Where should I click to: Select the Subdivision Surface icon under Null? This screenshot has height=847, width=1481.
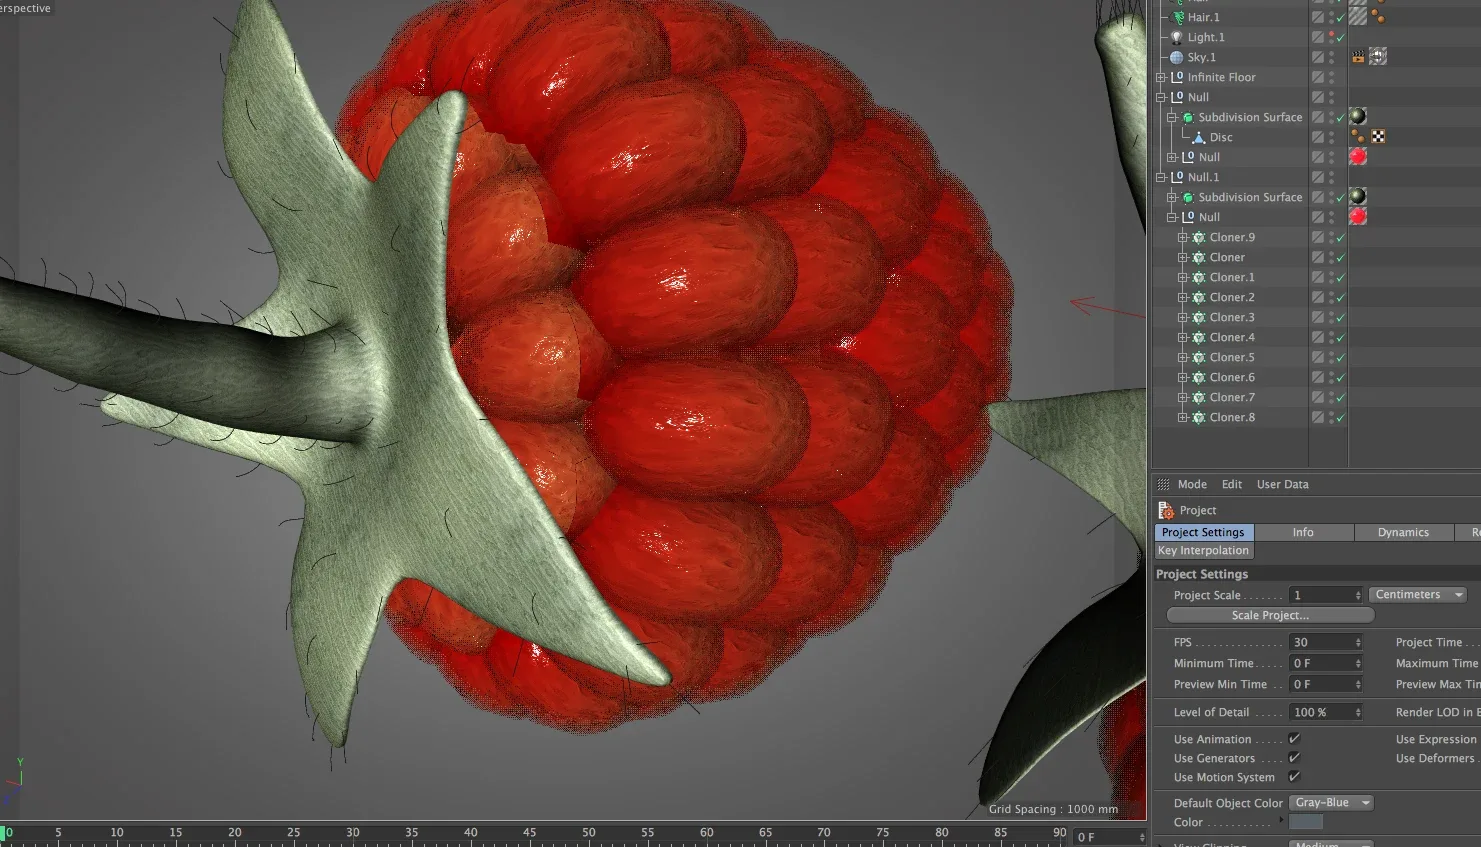click(1187, 117)
